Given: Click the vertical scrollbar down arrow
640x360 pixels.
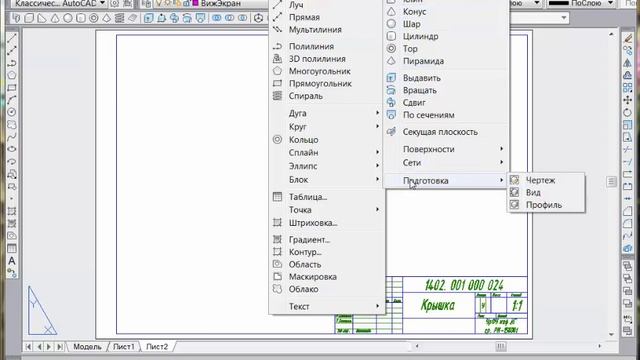Looking at the screenshot, I should point(611,335).
